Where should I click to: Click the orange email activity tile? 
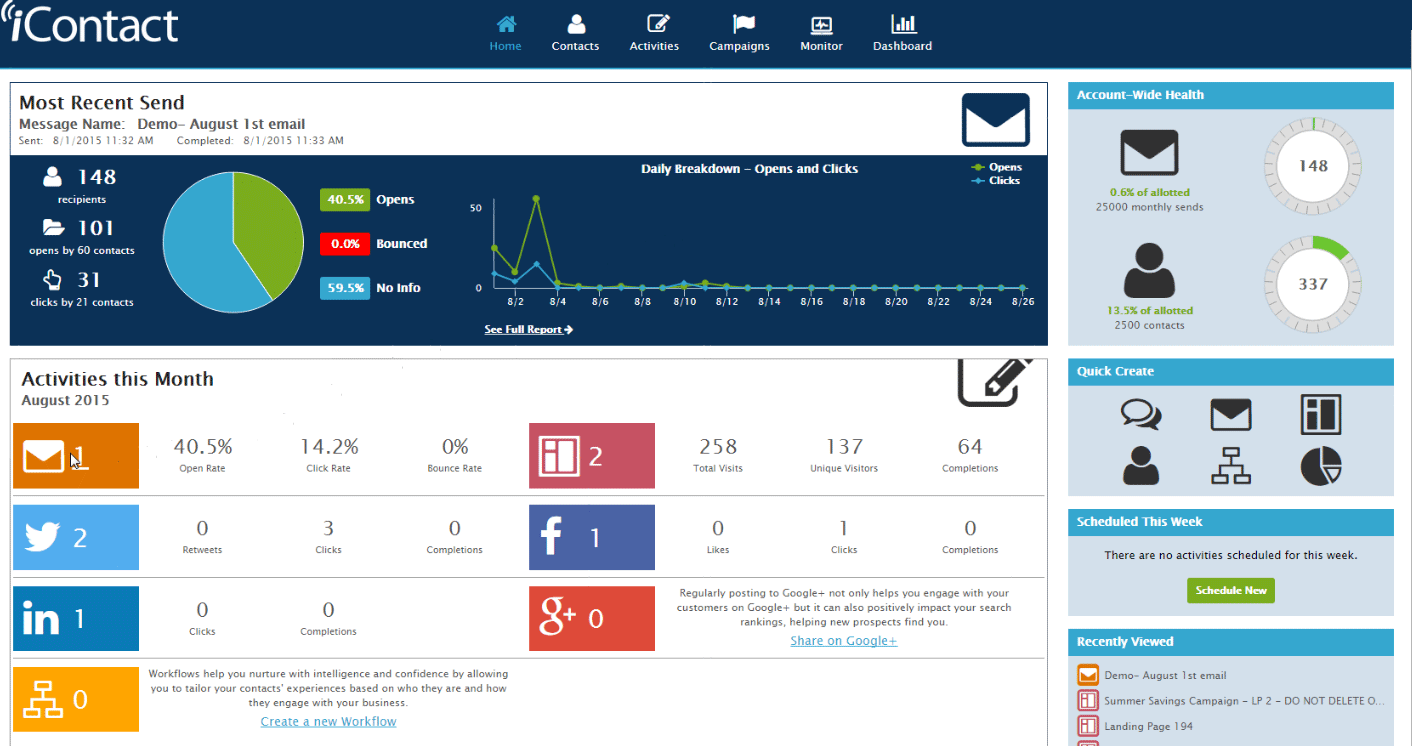point(76,456)
